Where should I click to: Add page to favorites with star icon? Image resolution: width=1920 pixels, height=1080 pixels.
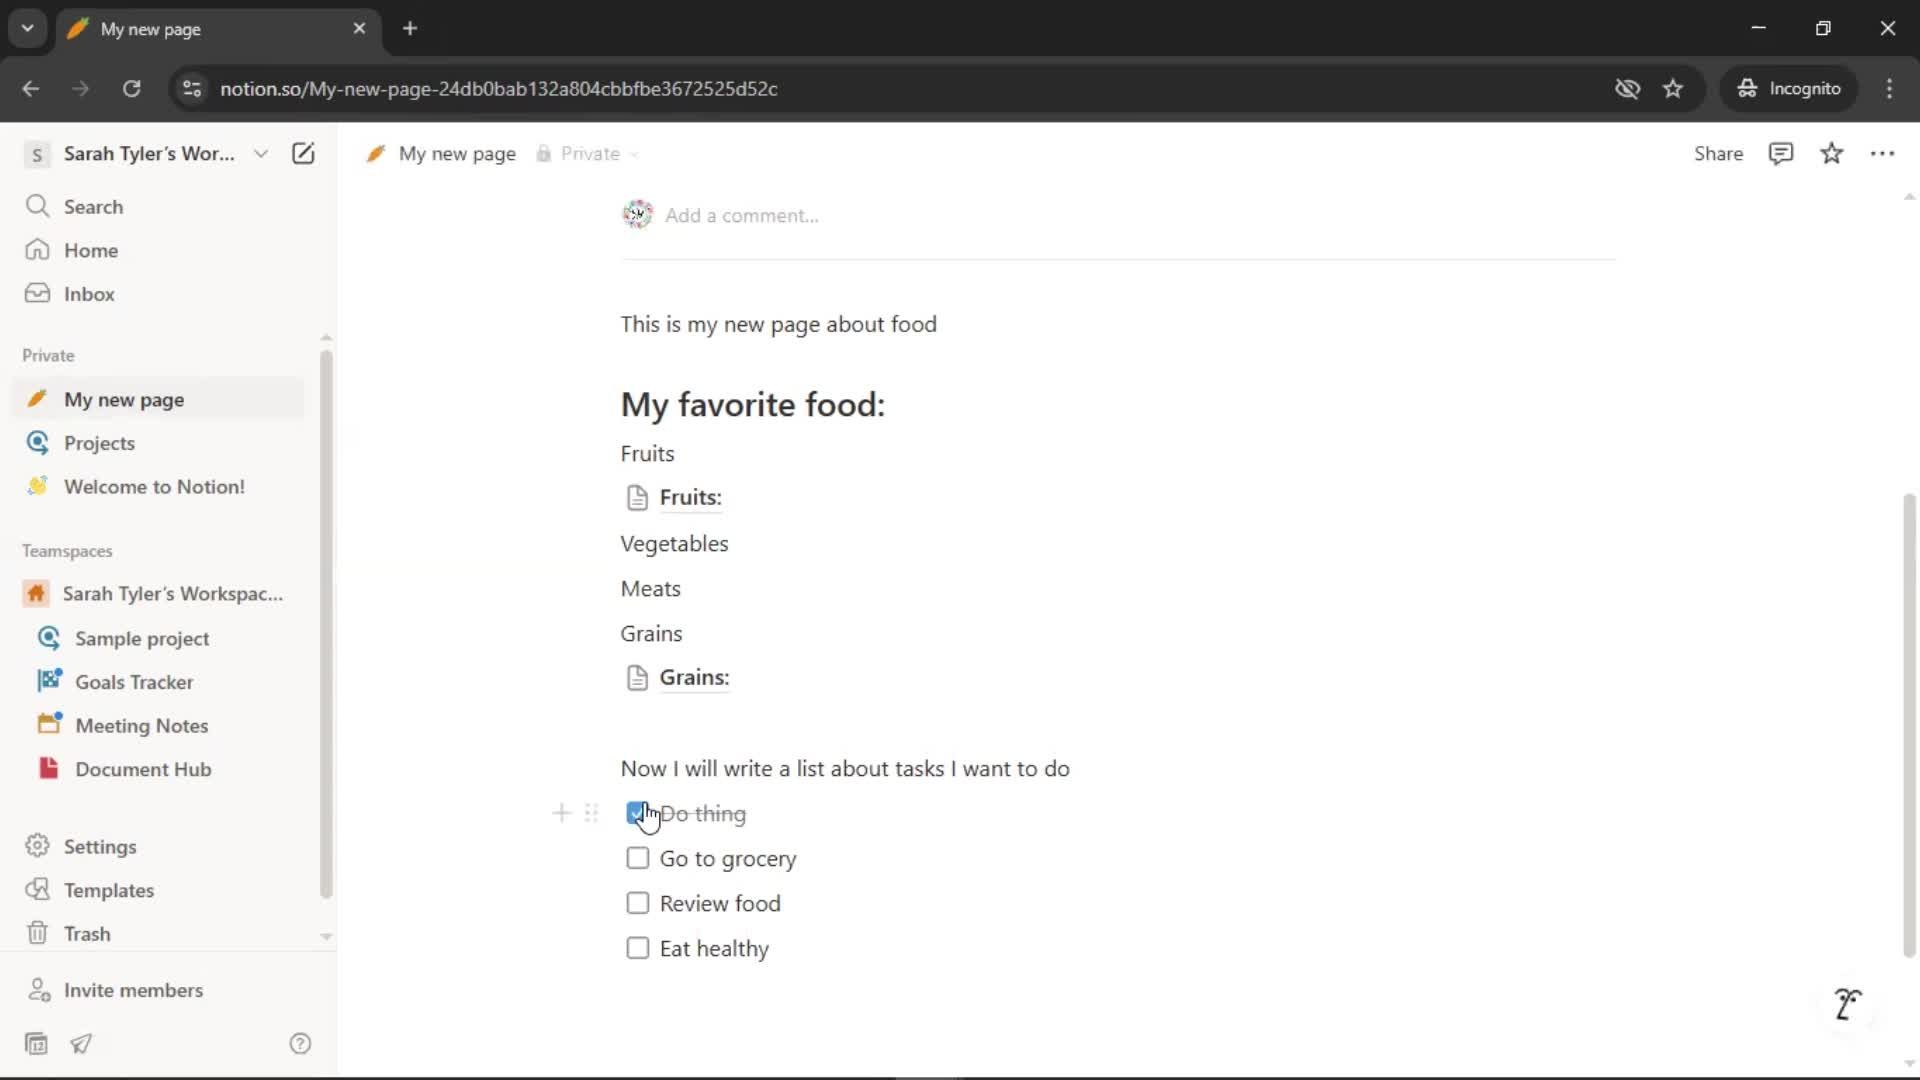pos(1831,153)
